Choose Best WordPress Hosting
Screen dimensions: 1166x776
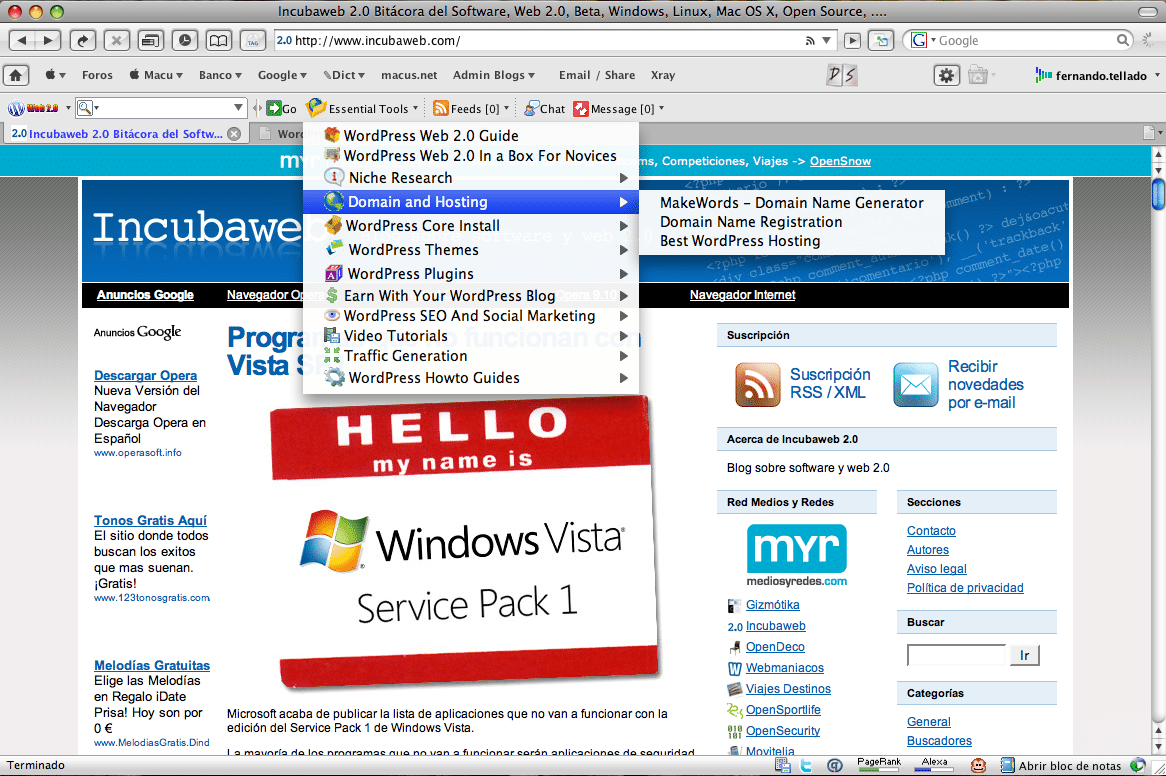click(x=792, y=241)
